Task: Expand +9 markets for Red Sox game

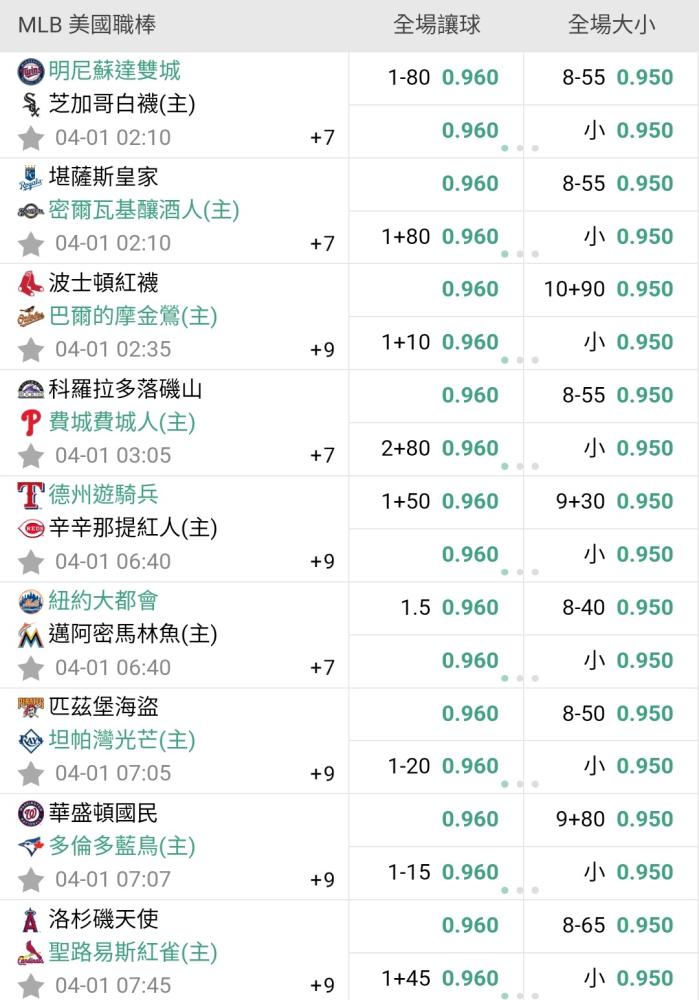Action: (322, 349)
